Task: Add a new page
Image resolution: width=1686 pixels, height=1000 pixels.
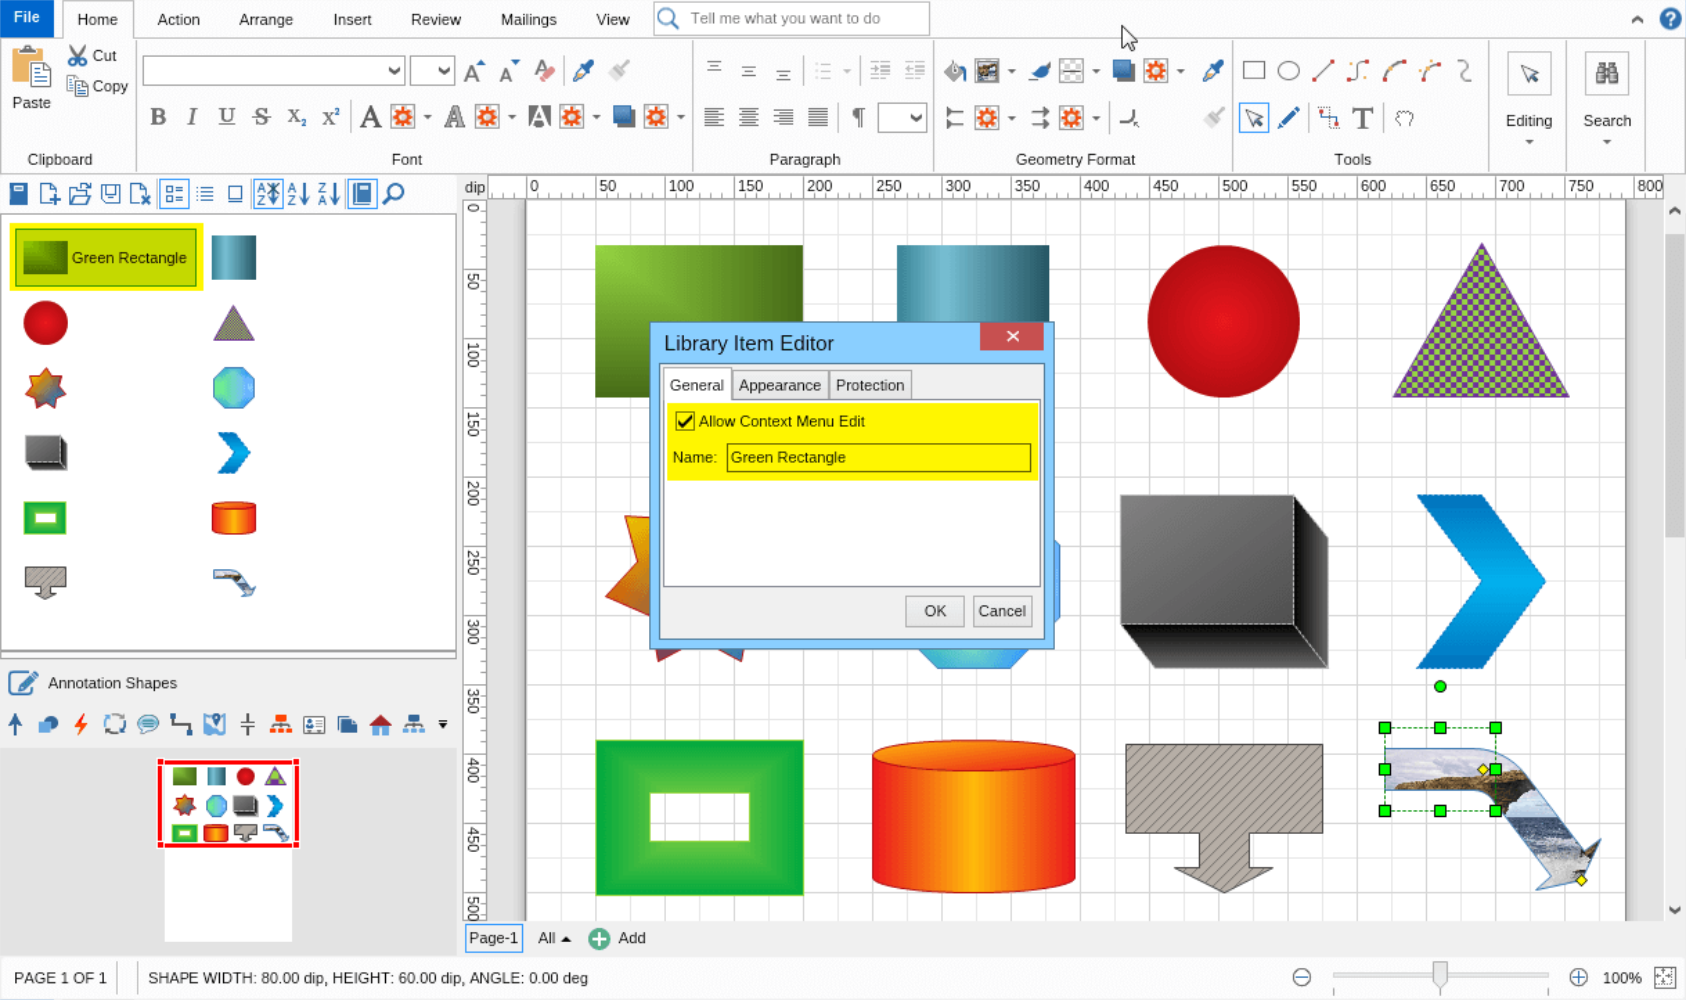Action: point(617,938)
